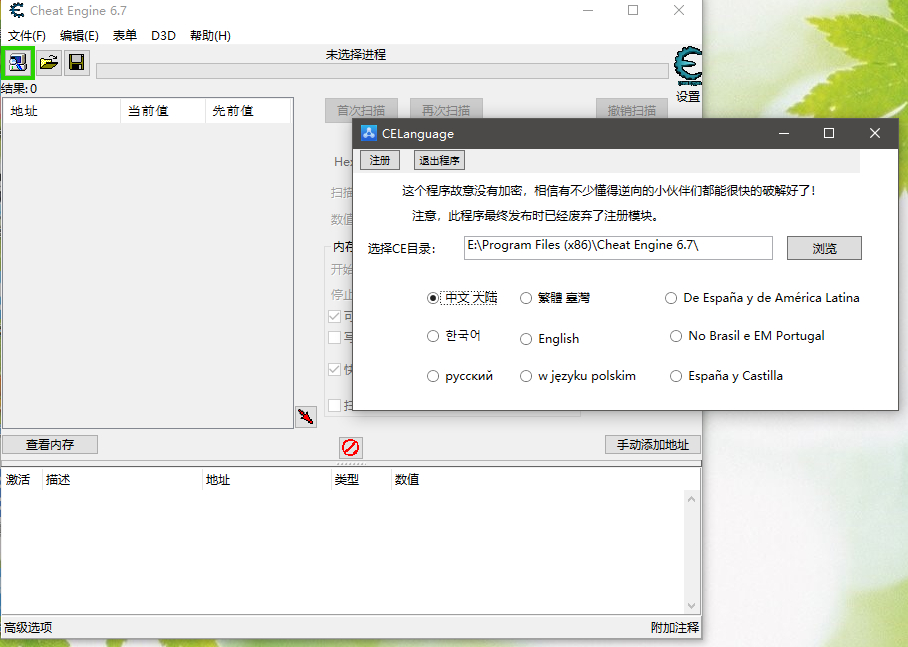Open the 文件(F) menu
Image resolution: width=908 pixels, height=647 pixels.
27,35
